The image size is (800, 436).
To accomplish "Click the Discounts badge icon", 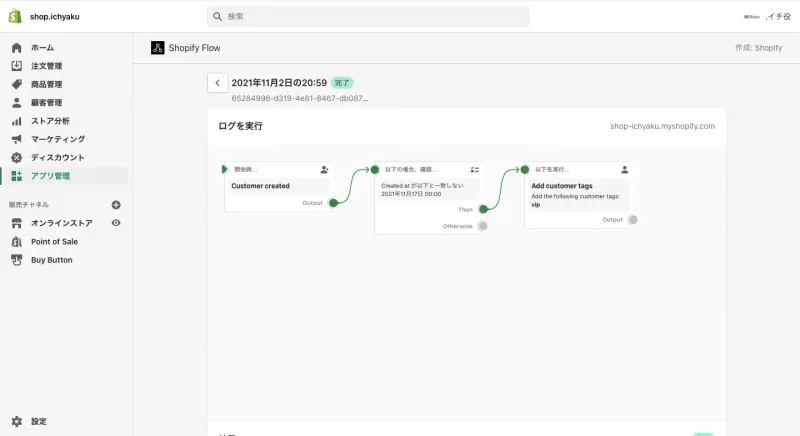I will (16, 158).
